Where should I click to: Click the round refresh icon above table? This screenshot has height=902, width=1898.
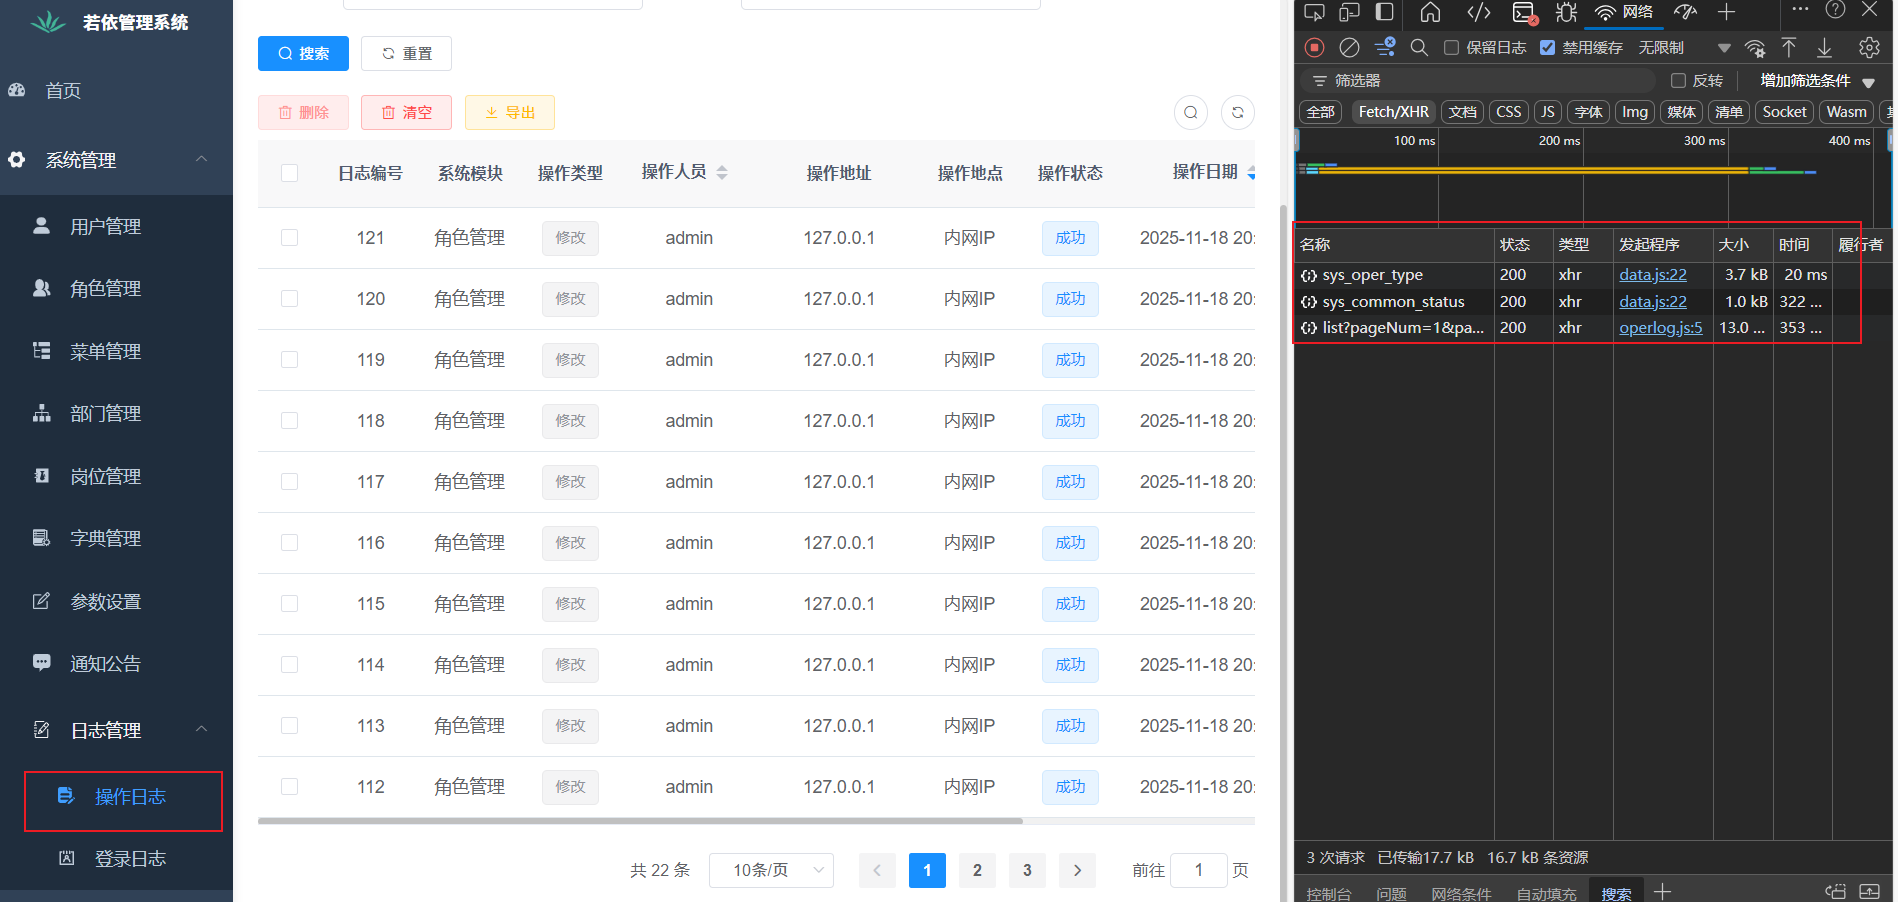[1238, 112]
